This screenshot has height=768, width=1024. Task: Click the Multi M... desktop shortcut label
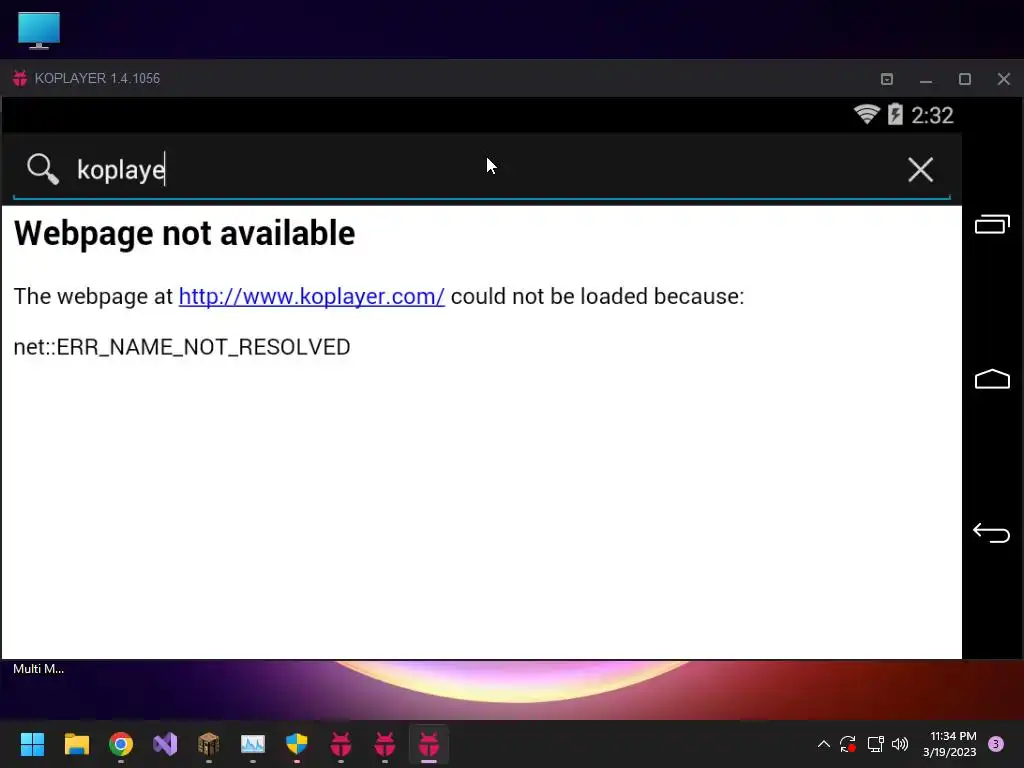(x=39, y=669)
